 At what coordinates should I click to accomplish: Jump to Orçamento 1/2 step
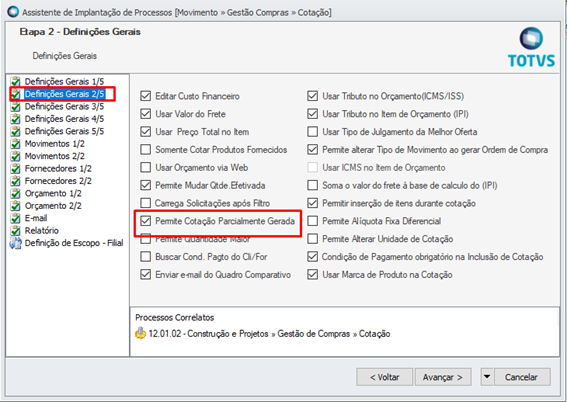click(53, 193)
